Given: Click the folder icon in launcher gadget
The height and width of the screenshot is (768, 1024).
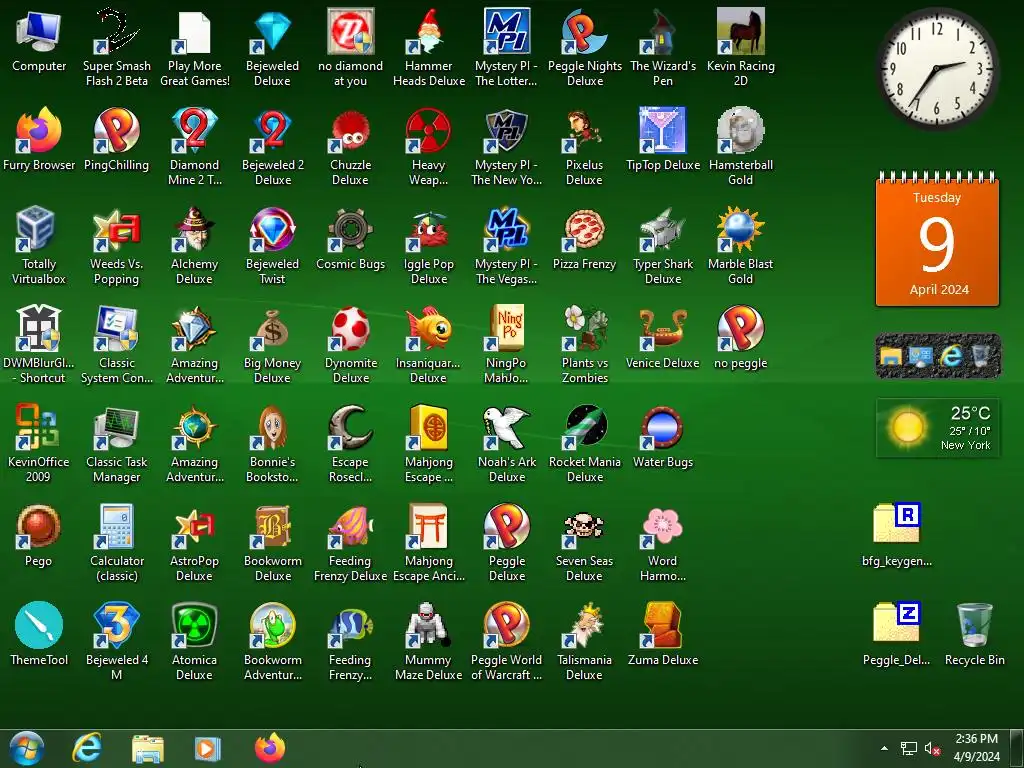Looking at the screenshot, I should (891, 356).
